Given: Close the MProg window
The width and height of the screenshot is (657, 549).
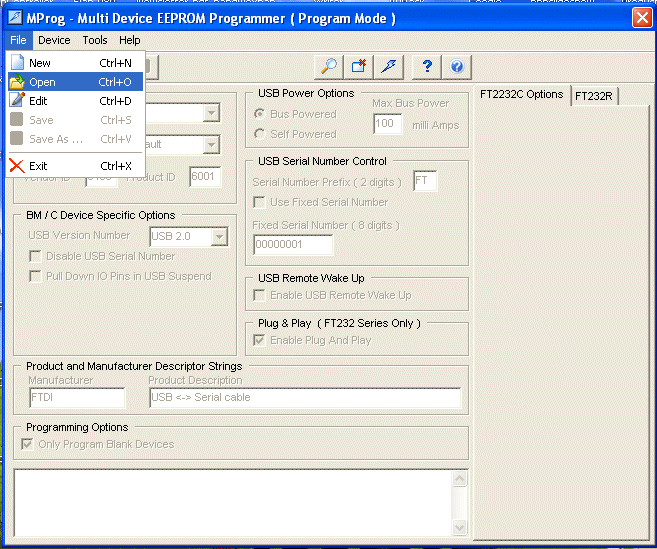Looking at the screenshot, I should (x=642, y=18).
